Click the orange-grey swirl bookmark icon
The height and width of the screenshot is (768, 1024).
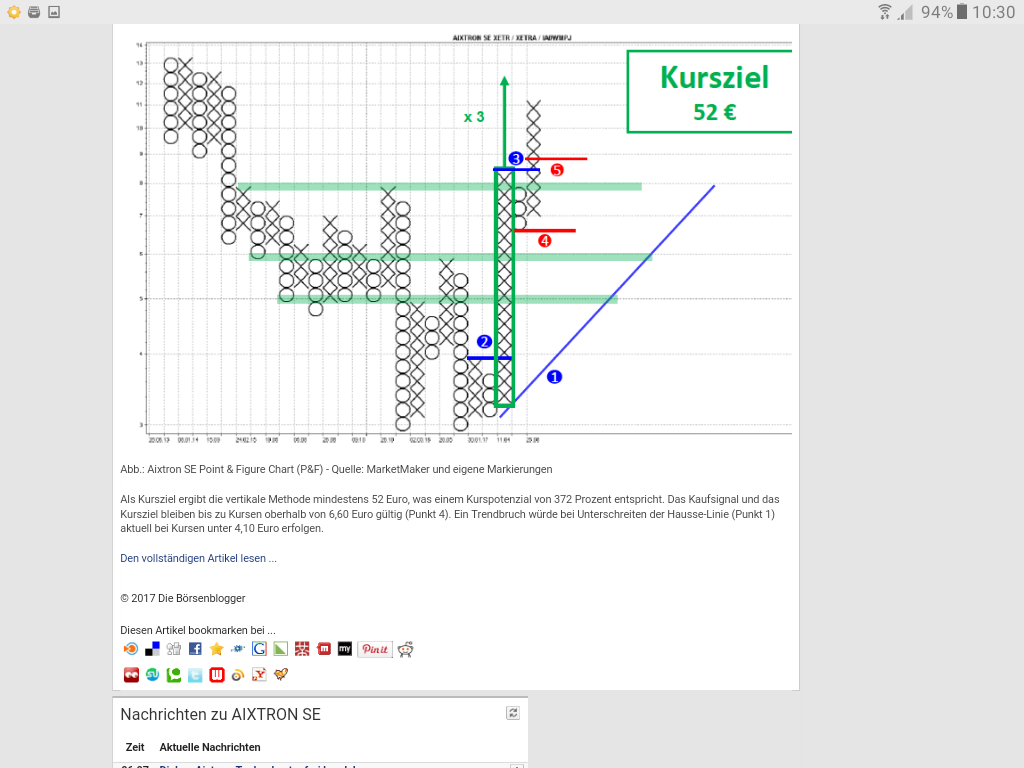(238, 675)
